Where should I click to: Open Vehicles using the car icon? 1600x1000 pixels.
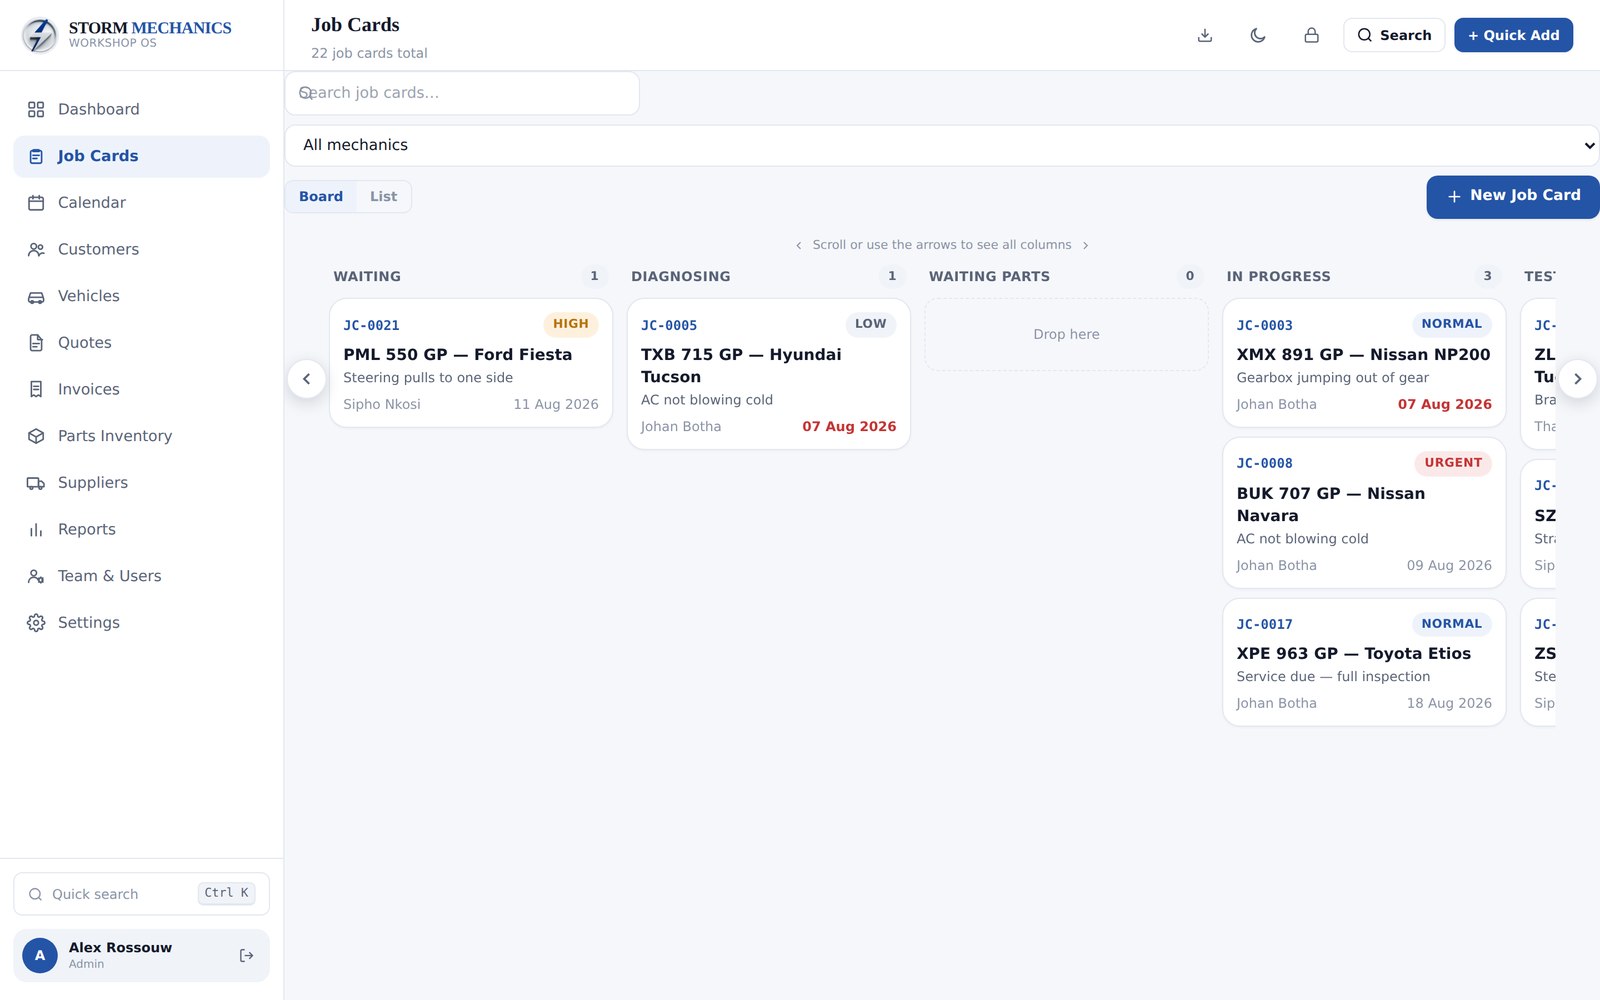pyautogui.click(x=36, y=296)
